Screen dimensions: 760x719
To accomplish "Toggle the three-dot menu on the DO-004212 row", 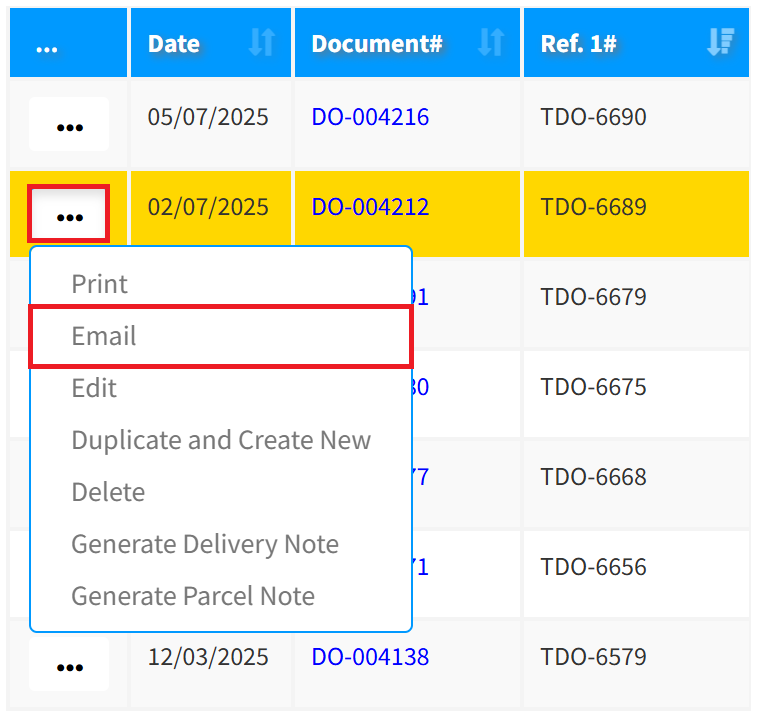I will tap(69, 214).
